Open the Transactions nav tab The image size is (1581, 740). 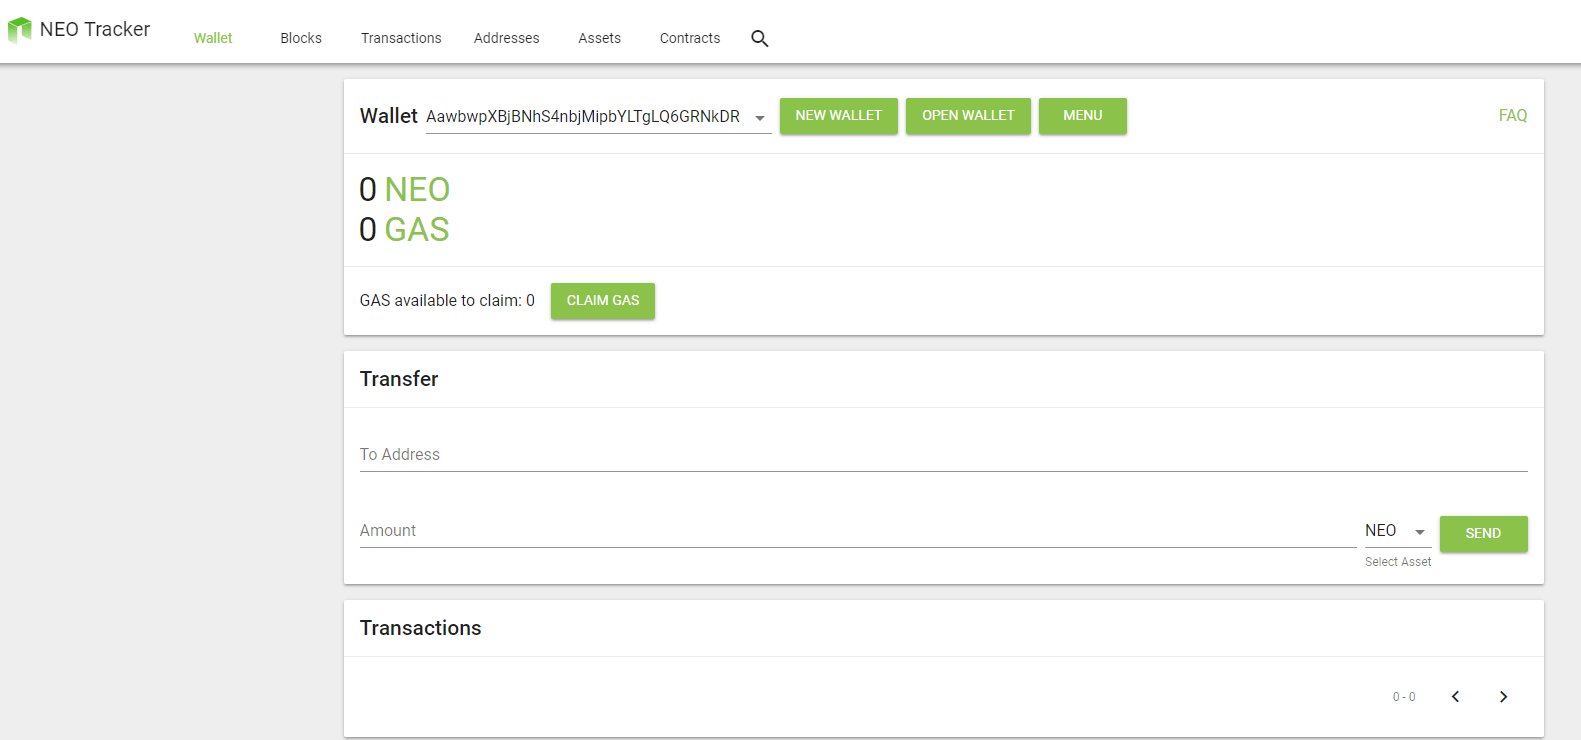pyautogui.click(x=401, y=38)
